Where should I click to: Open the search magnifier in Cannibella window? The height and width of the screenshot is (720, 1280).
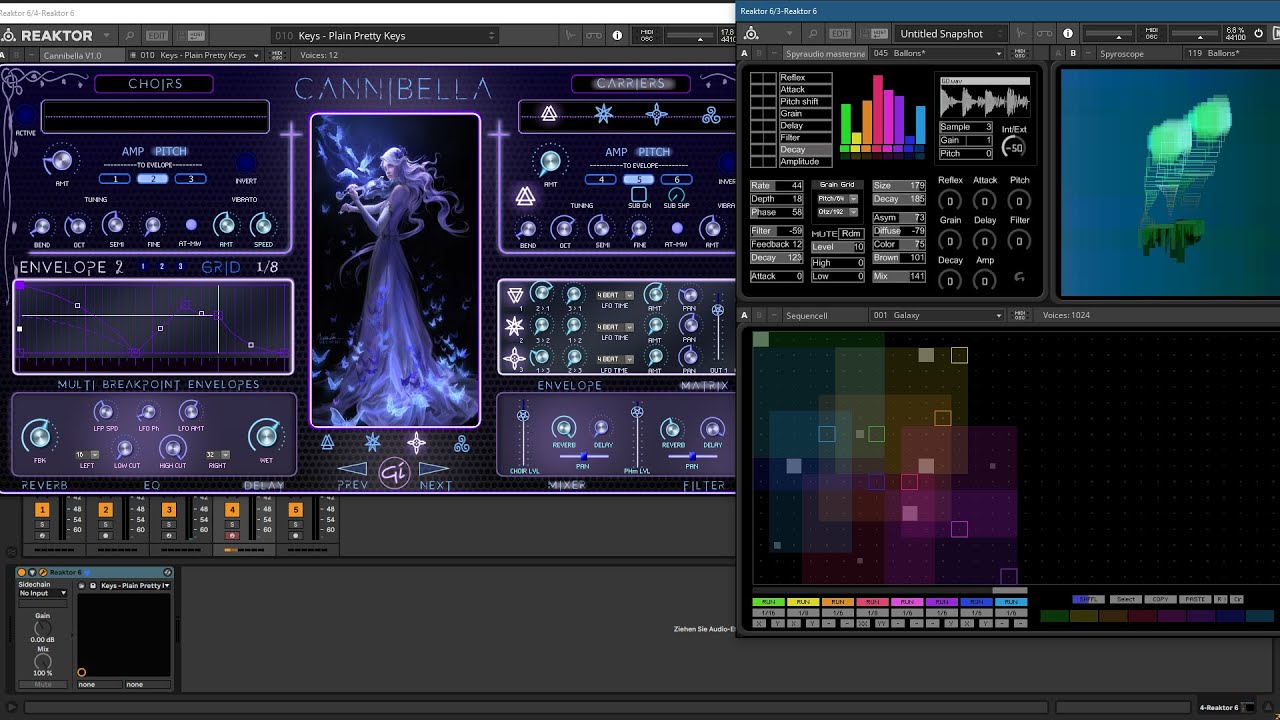click(x=129, y=35)
